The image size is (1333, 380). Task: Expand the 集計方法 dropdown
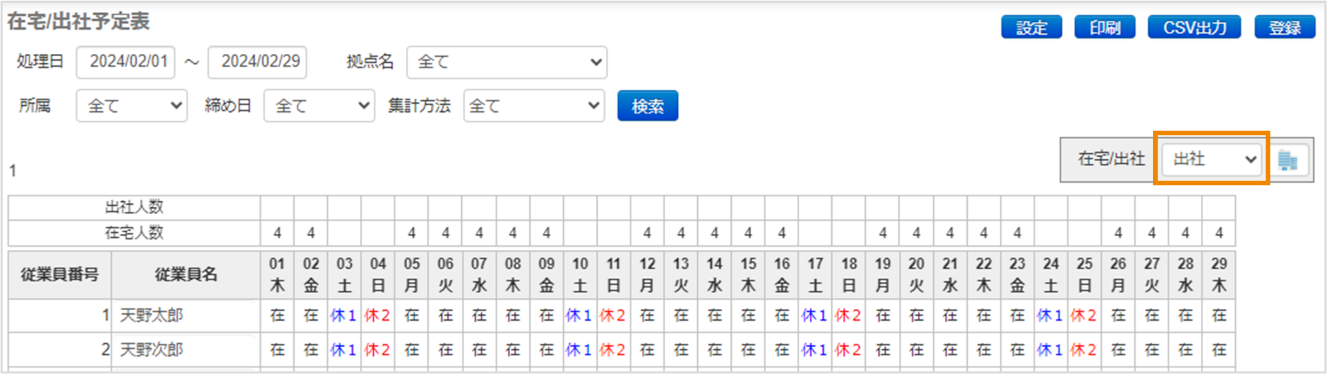[x=534, y=105]
